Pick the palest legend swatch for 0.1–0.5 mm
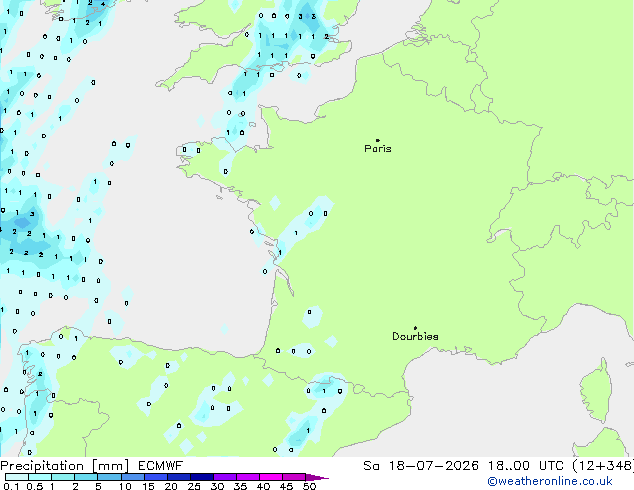The width and height of the screenshot is (634, 490). tap(17, 477)
